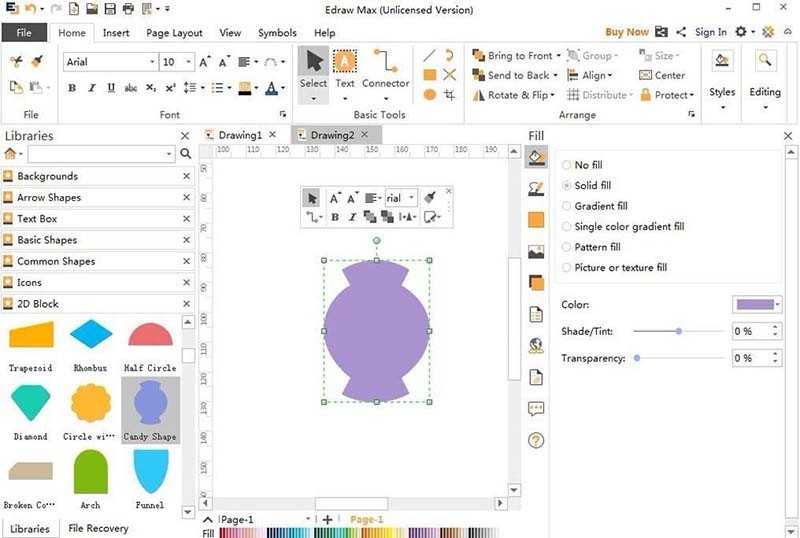Select Single color gradient fill
The height and width of the screenshot is (538, 800).
tap(623, 226)
